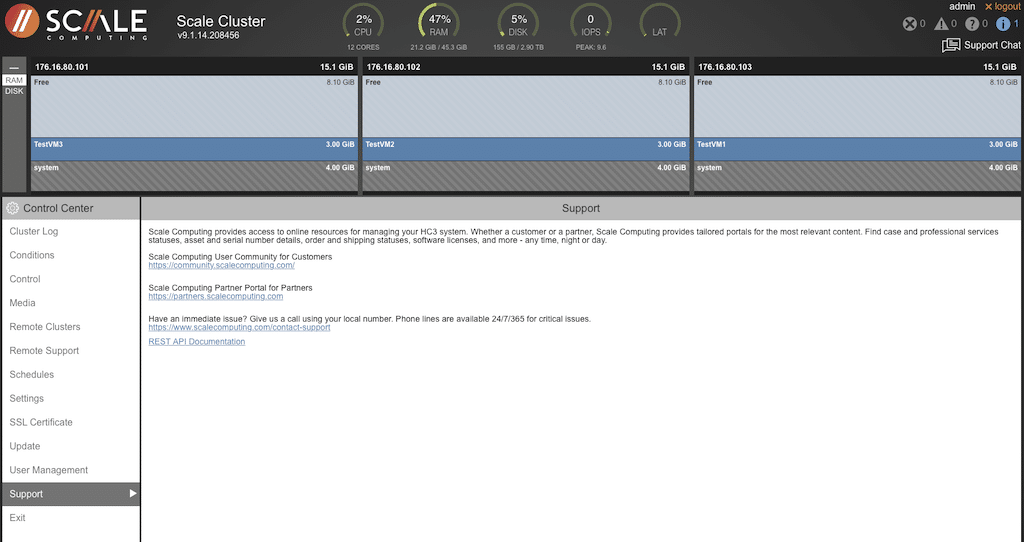Click node header 176.16.80.103
1024x542 pixels.
(x=857, y=67)
